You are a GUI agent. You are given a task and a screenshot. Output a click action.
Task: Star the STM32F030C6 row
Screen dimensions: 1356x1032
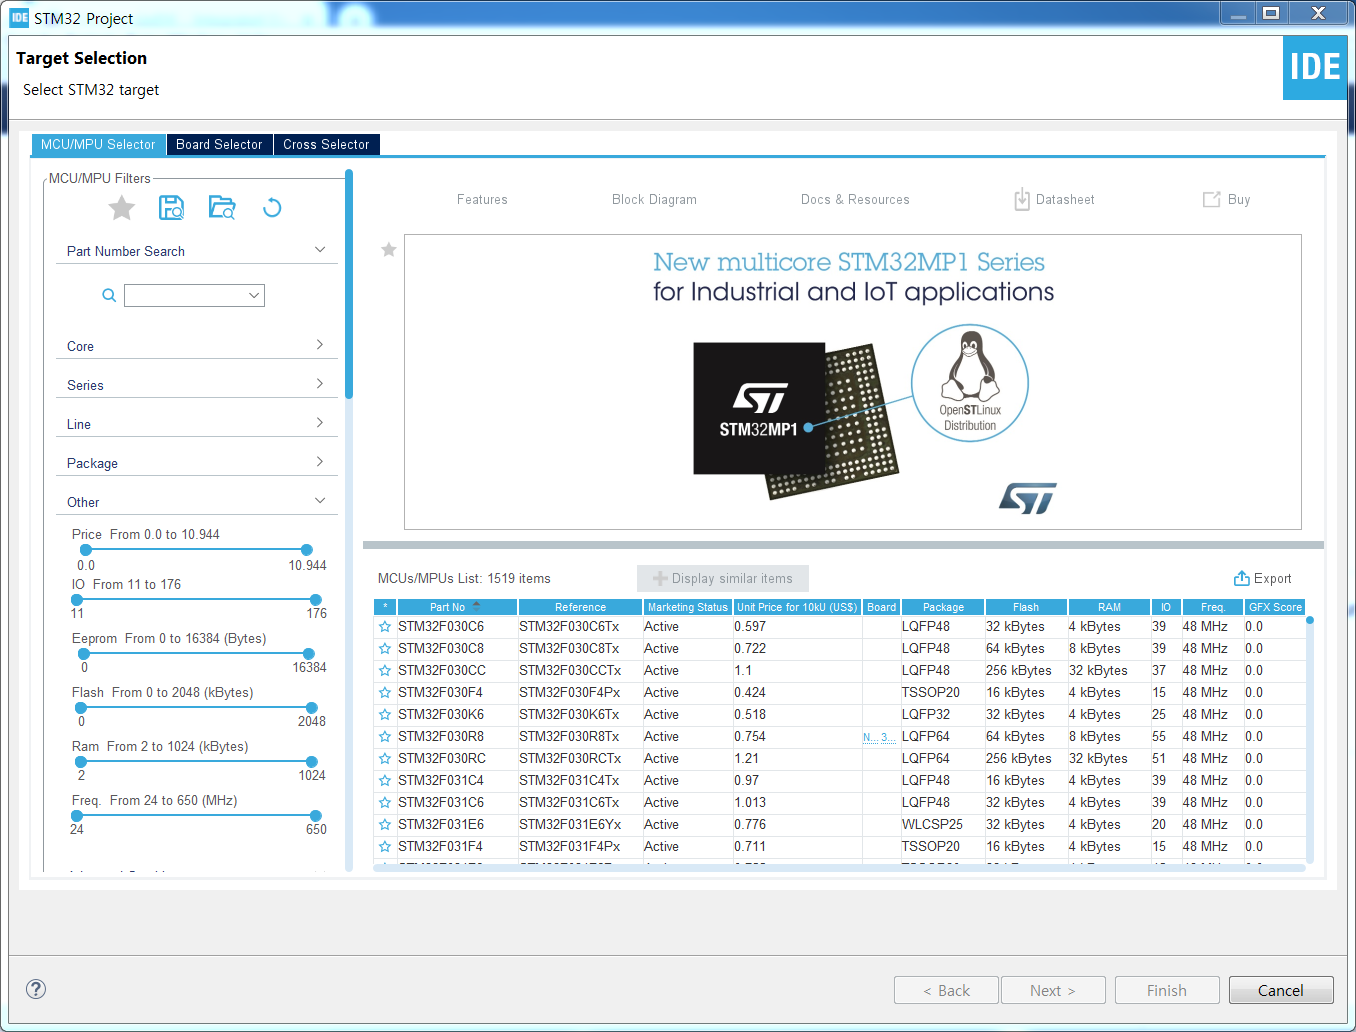coord(385,627)
